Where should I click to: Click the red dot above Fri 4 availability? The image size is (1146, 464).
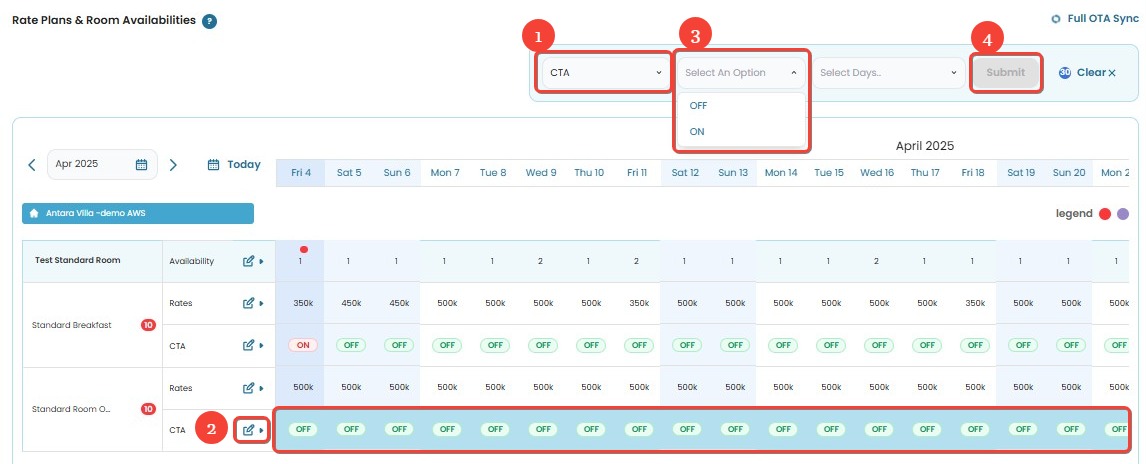pyautogui.click(x=303, y=250)
